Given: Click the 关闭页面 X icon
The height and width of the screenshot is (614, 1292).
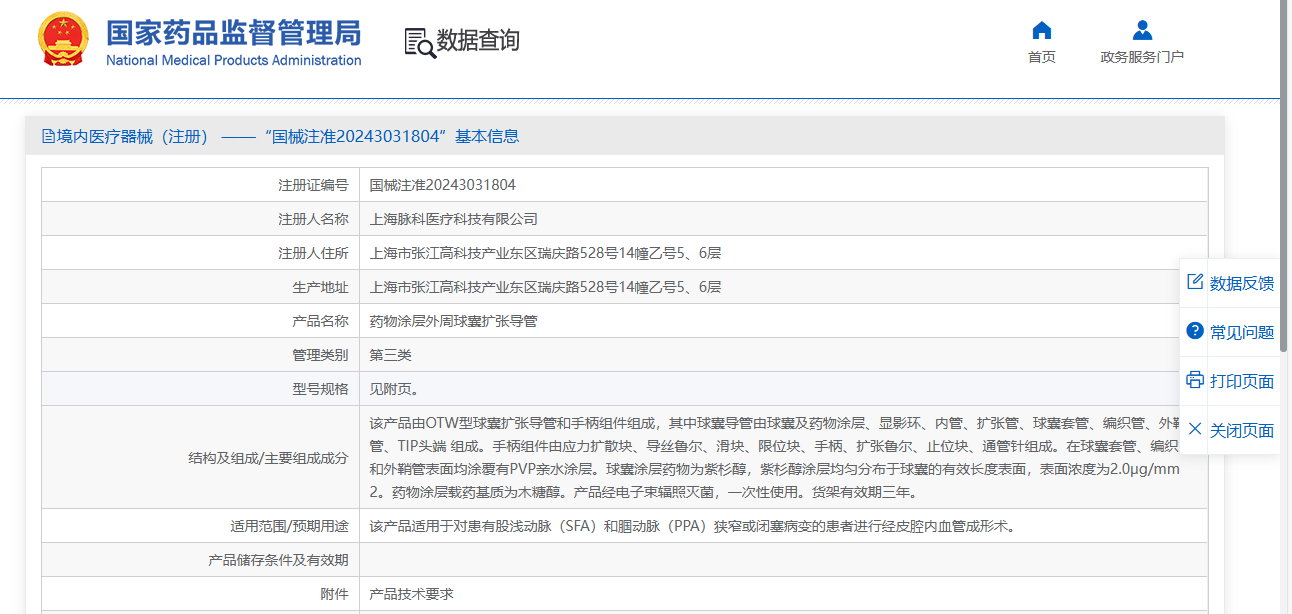Looking at the screenshot, I should tap(1195, 429).
